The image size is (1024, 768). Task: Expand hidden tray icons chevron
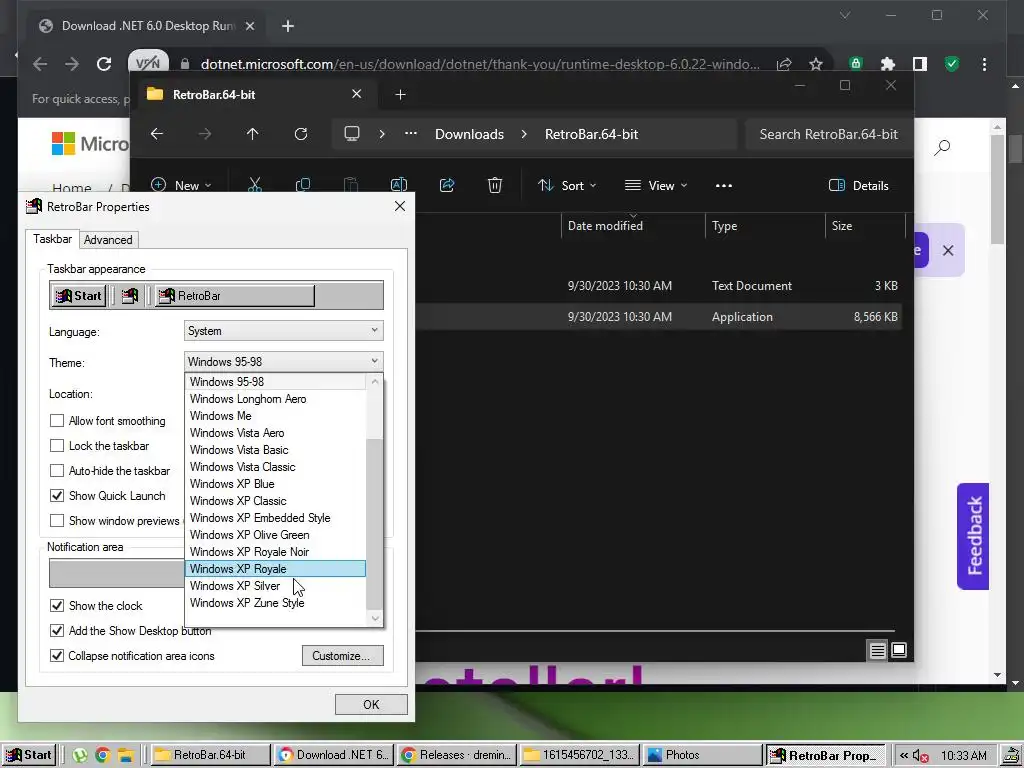pos(904,756)
